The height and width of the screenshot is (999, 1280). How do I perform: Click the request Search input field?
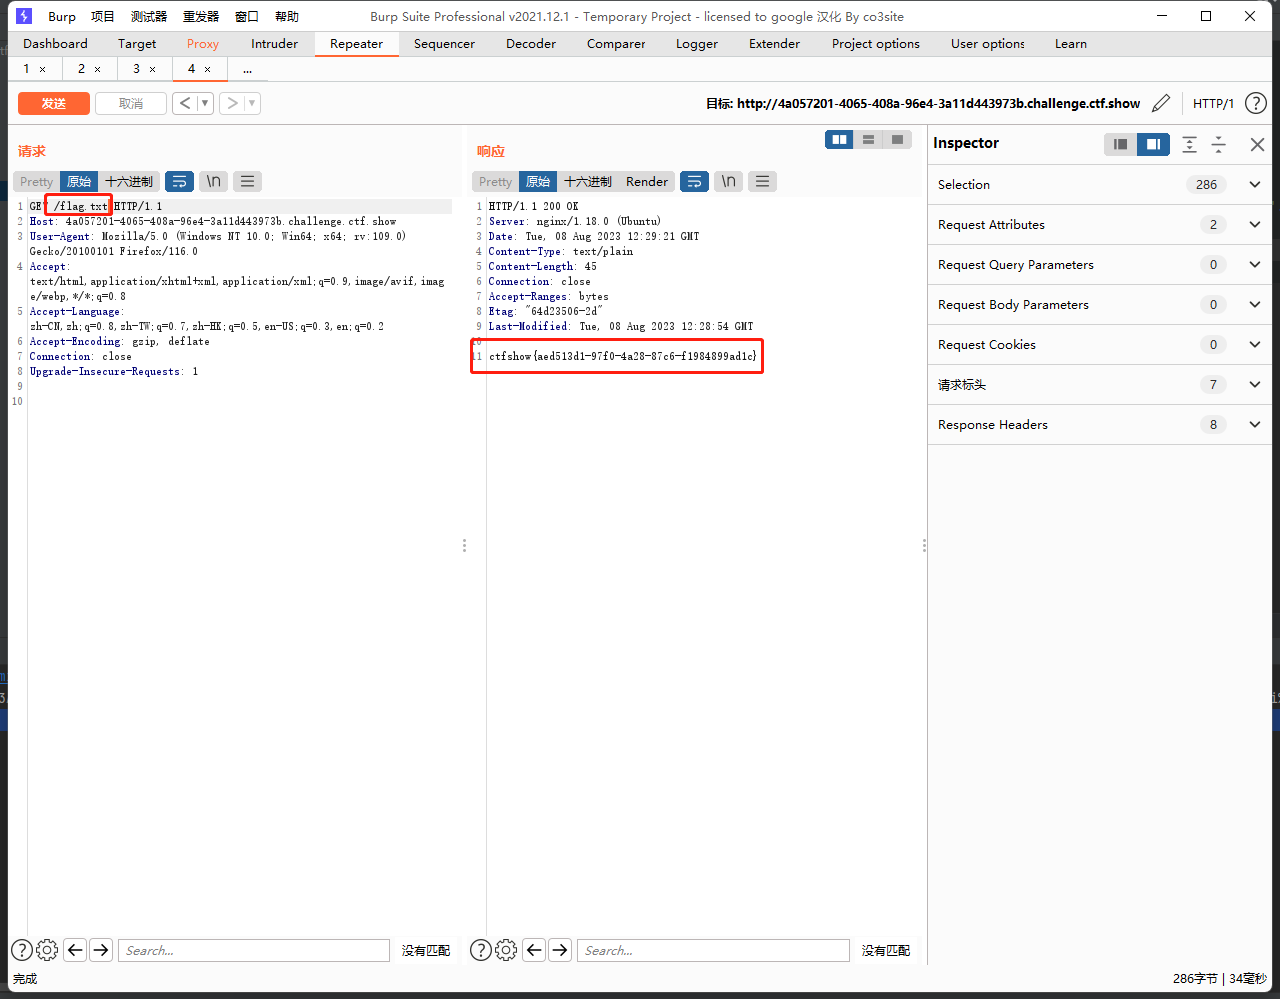coord(254,950)
